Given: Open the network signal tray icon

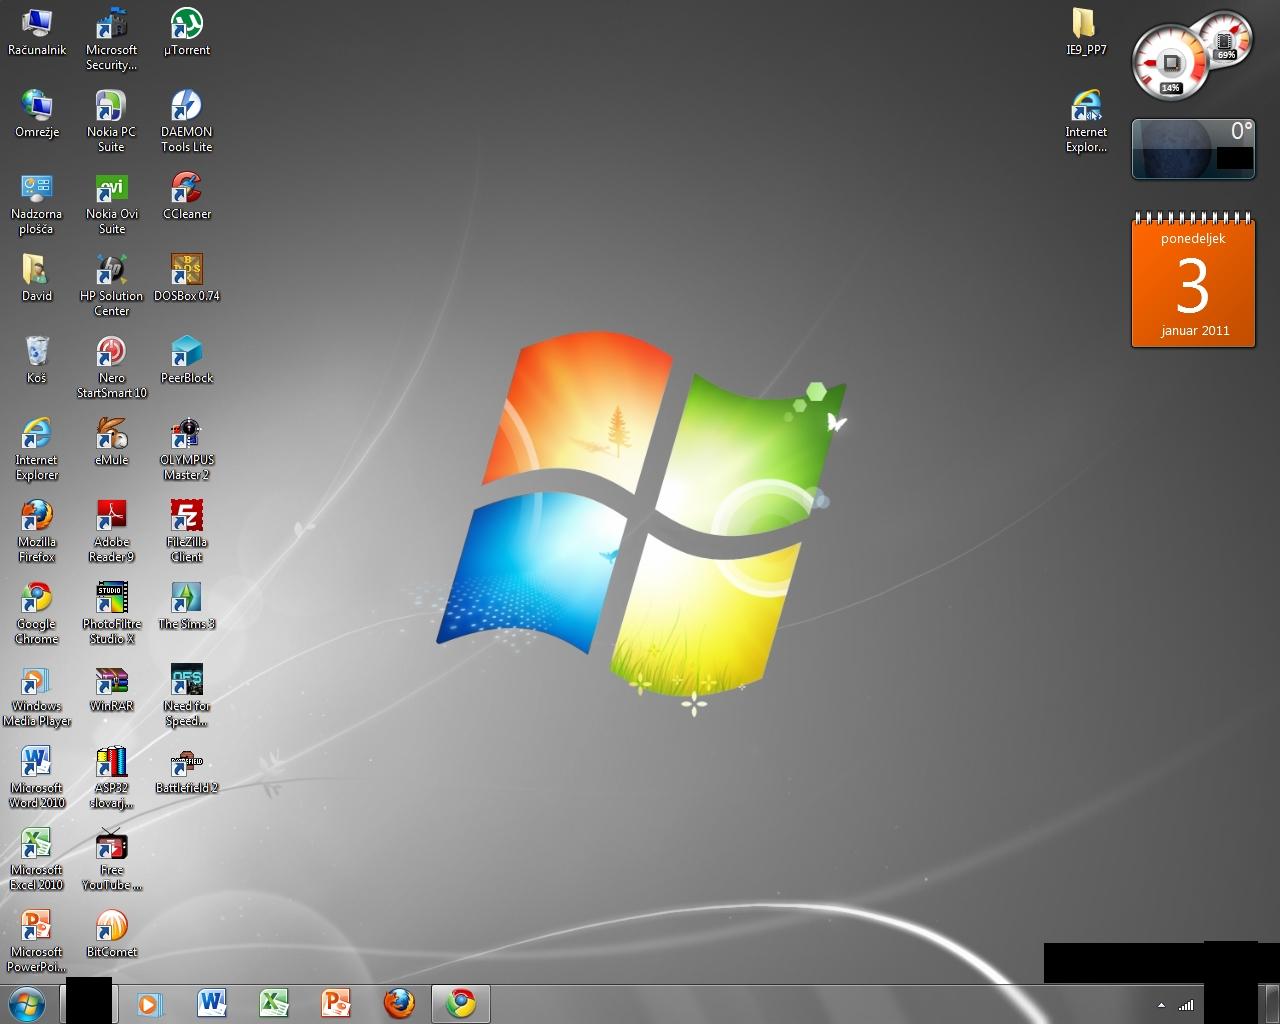Looking at the screenshot, I should [1186, 1005].
